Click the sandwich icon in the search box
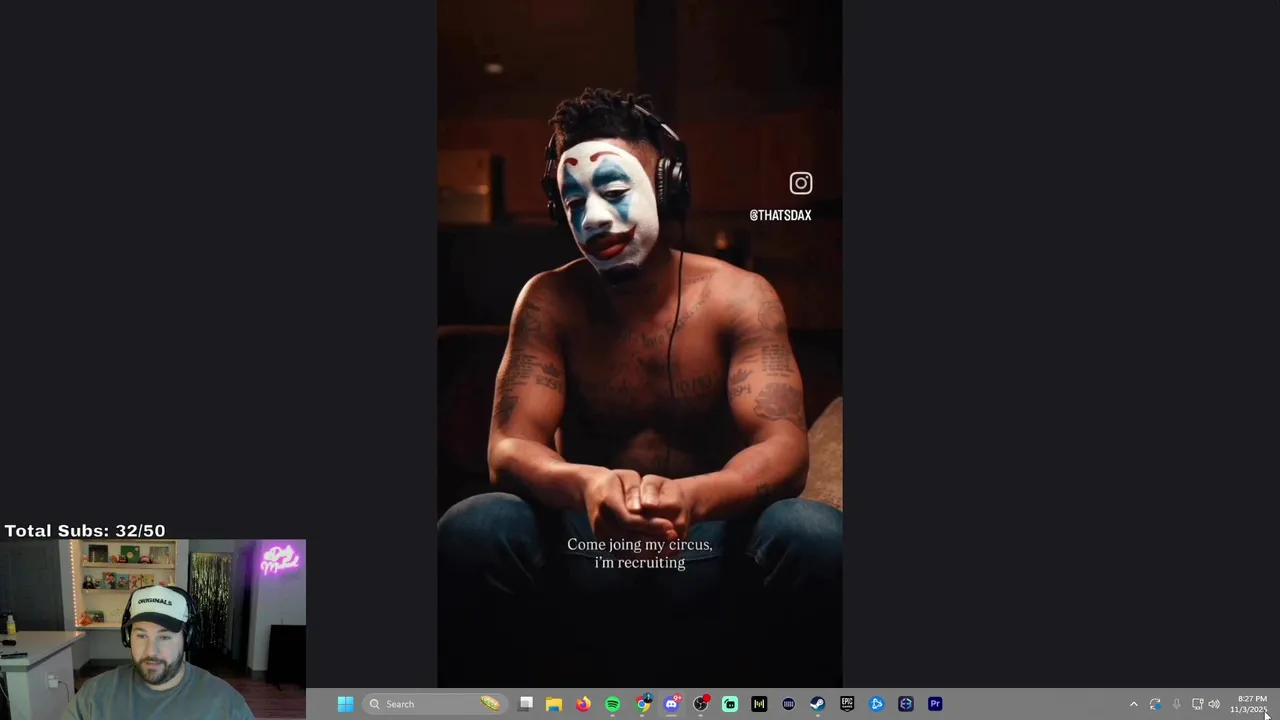Image resolution: width=1280 pixels, height=720 pixels. (489, 704)
